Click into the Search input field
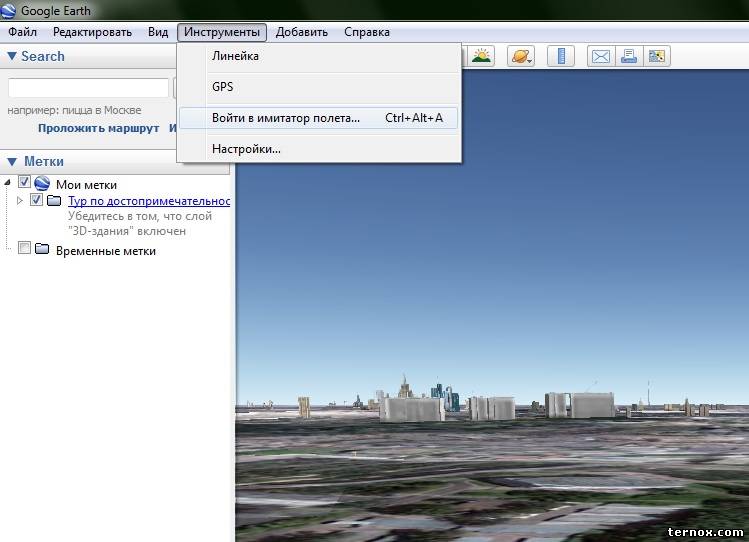 tap(88, 88)
